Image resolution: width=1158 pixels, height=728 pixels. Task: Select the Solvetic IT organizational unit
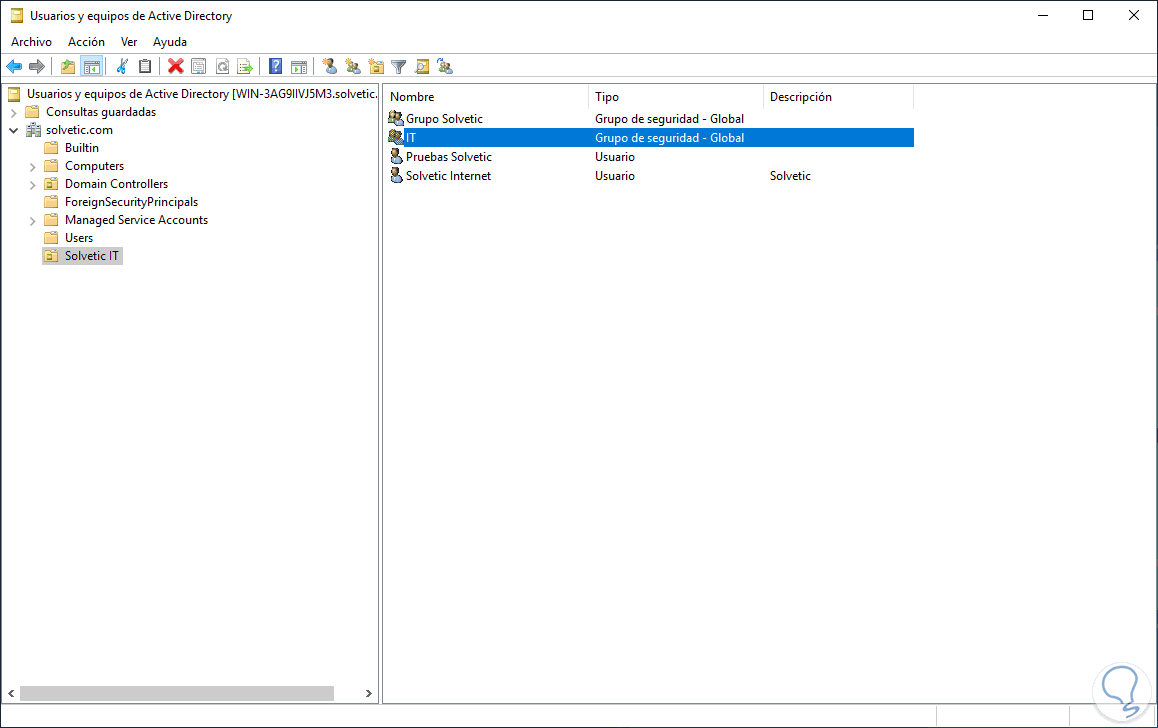[92, 255]
